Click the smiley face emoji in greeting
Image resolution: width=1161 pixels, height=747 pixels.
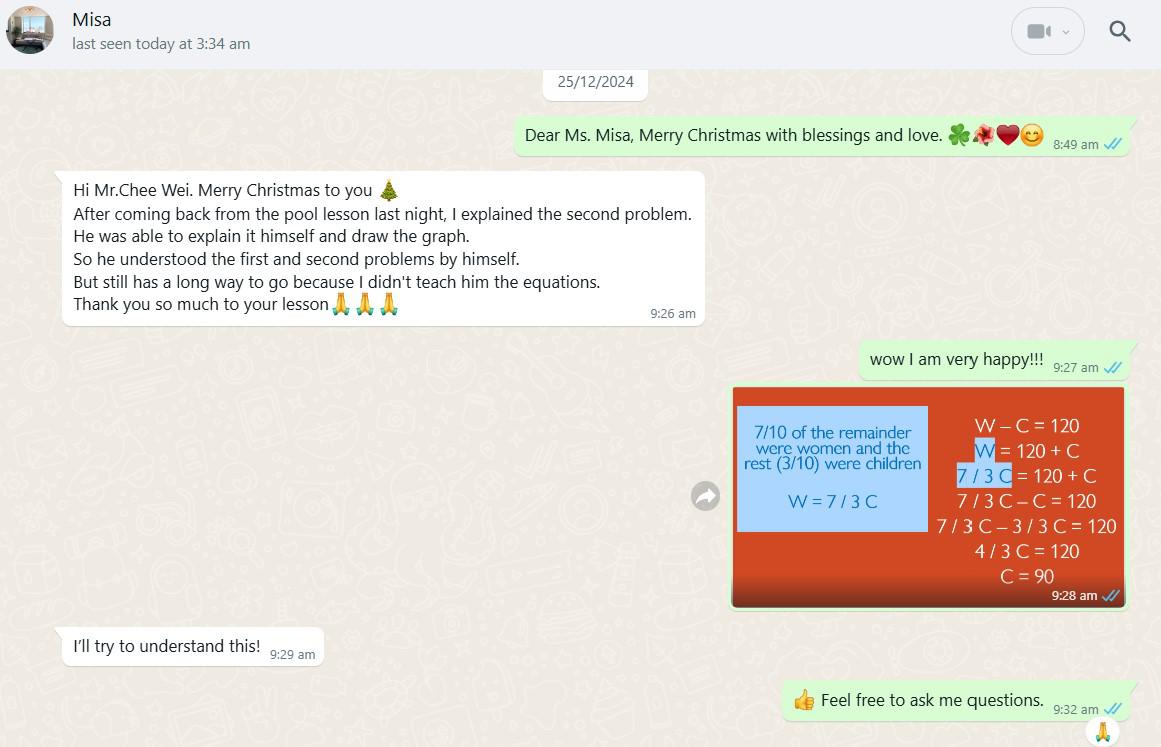click(1032, 136)
